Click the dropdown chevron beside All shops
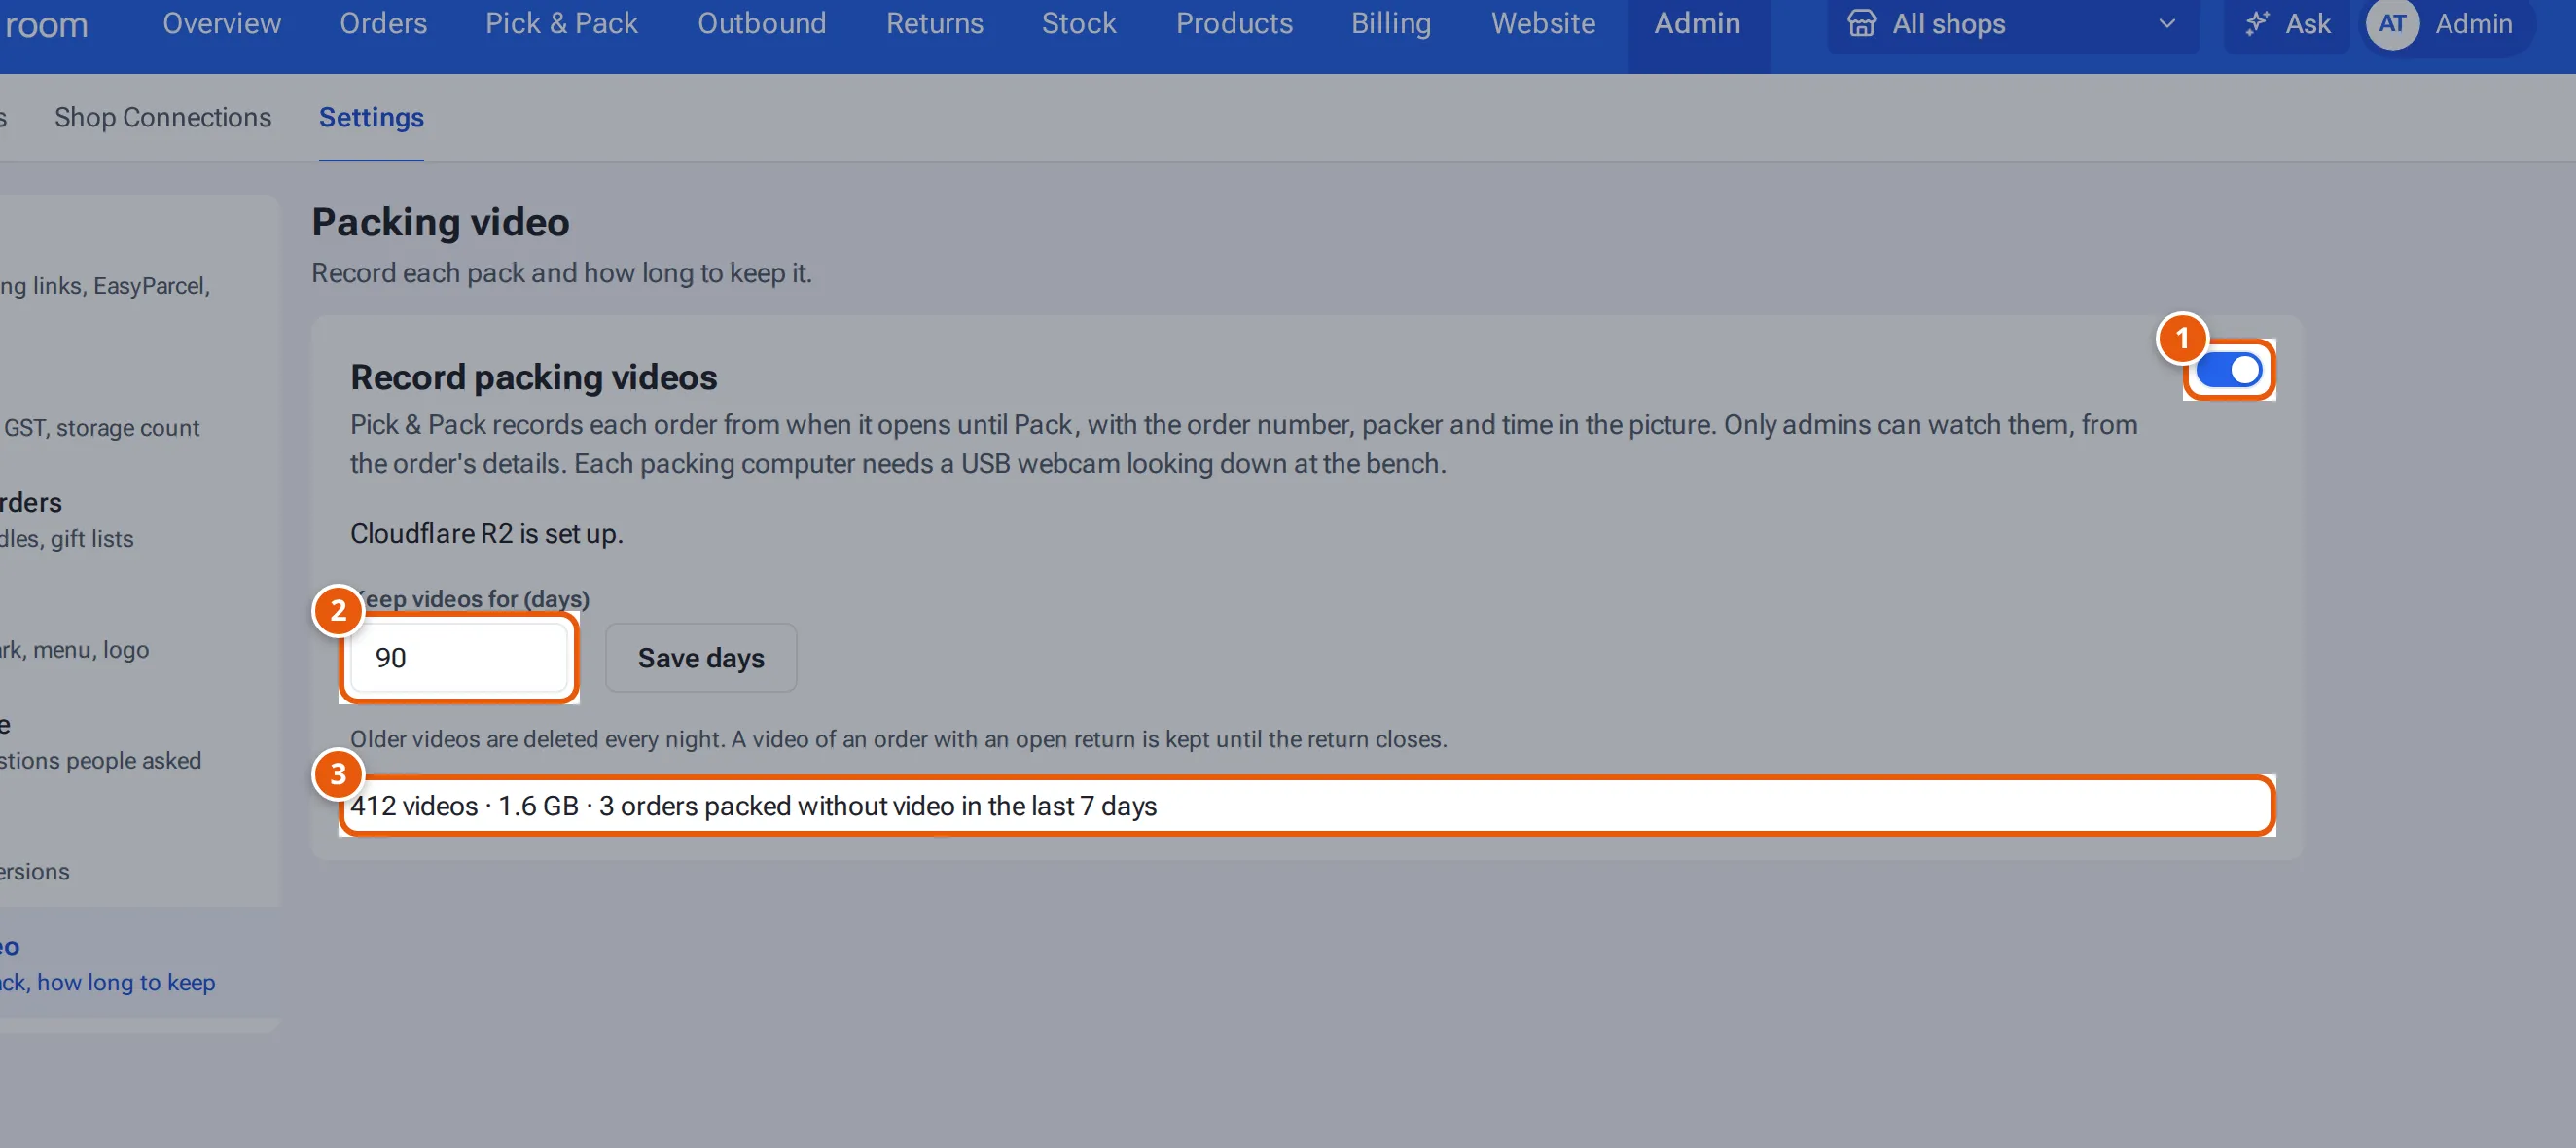The height and width of the screenshot is (1148, 2576). point(2167,23)
